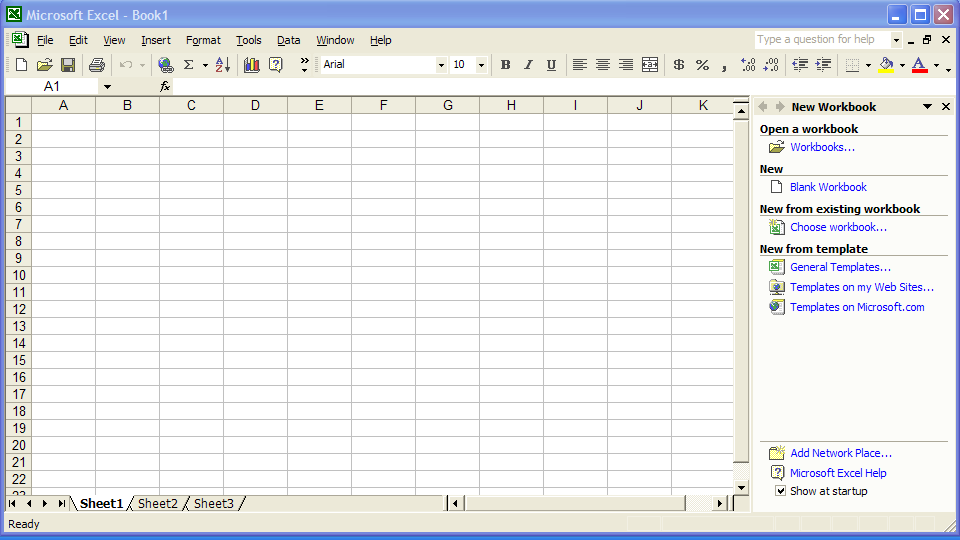Toggle Bold formatting

(505, 65)
